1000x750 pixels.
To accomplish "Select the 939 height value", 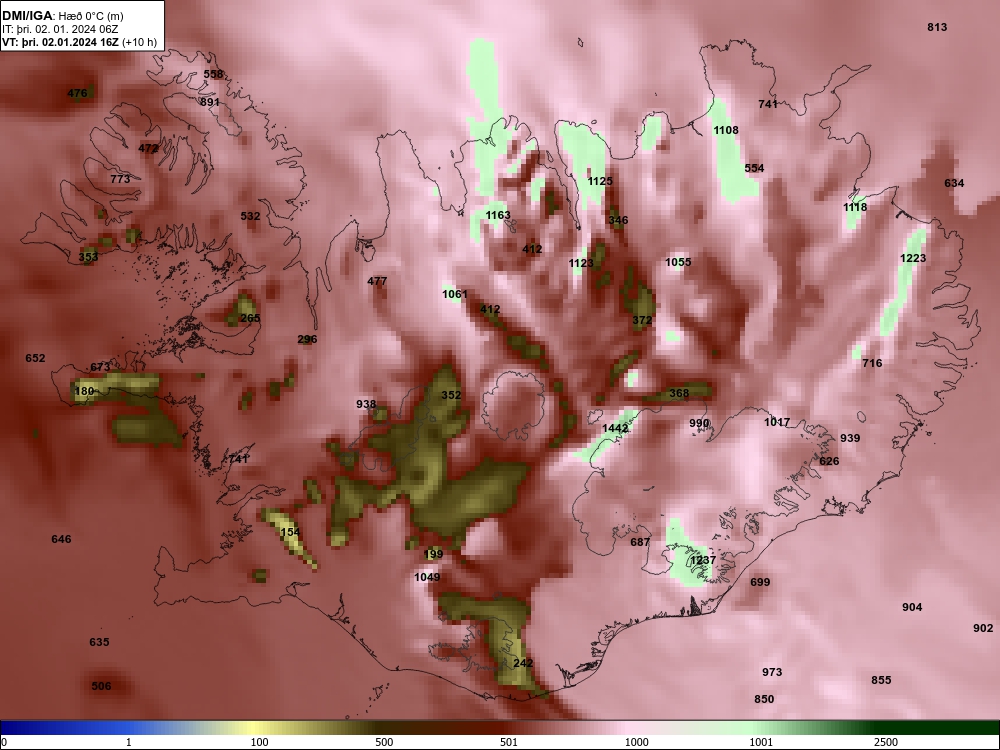I will tap(850, 438).
